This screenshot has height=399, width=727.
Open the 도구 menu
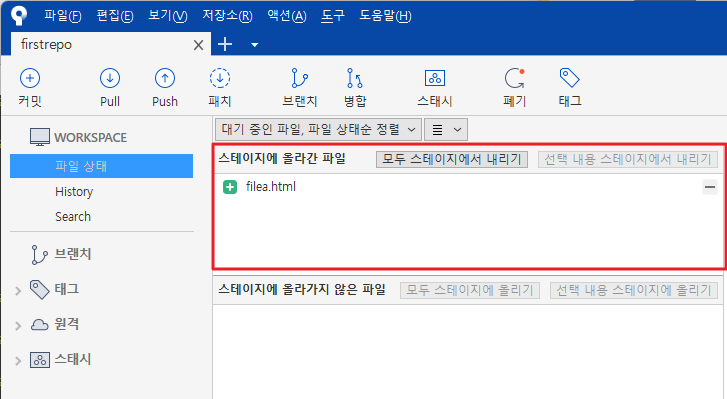coord(333,16)
